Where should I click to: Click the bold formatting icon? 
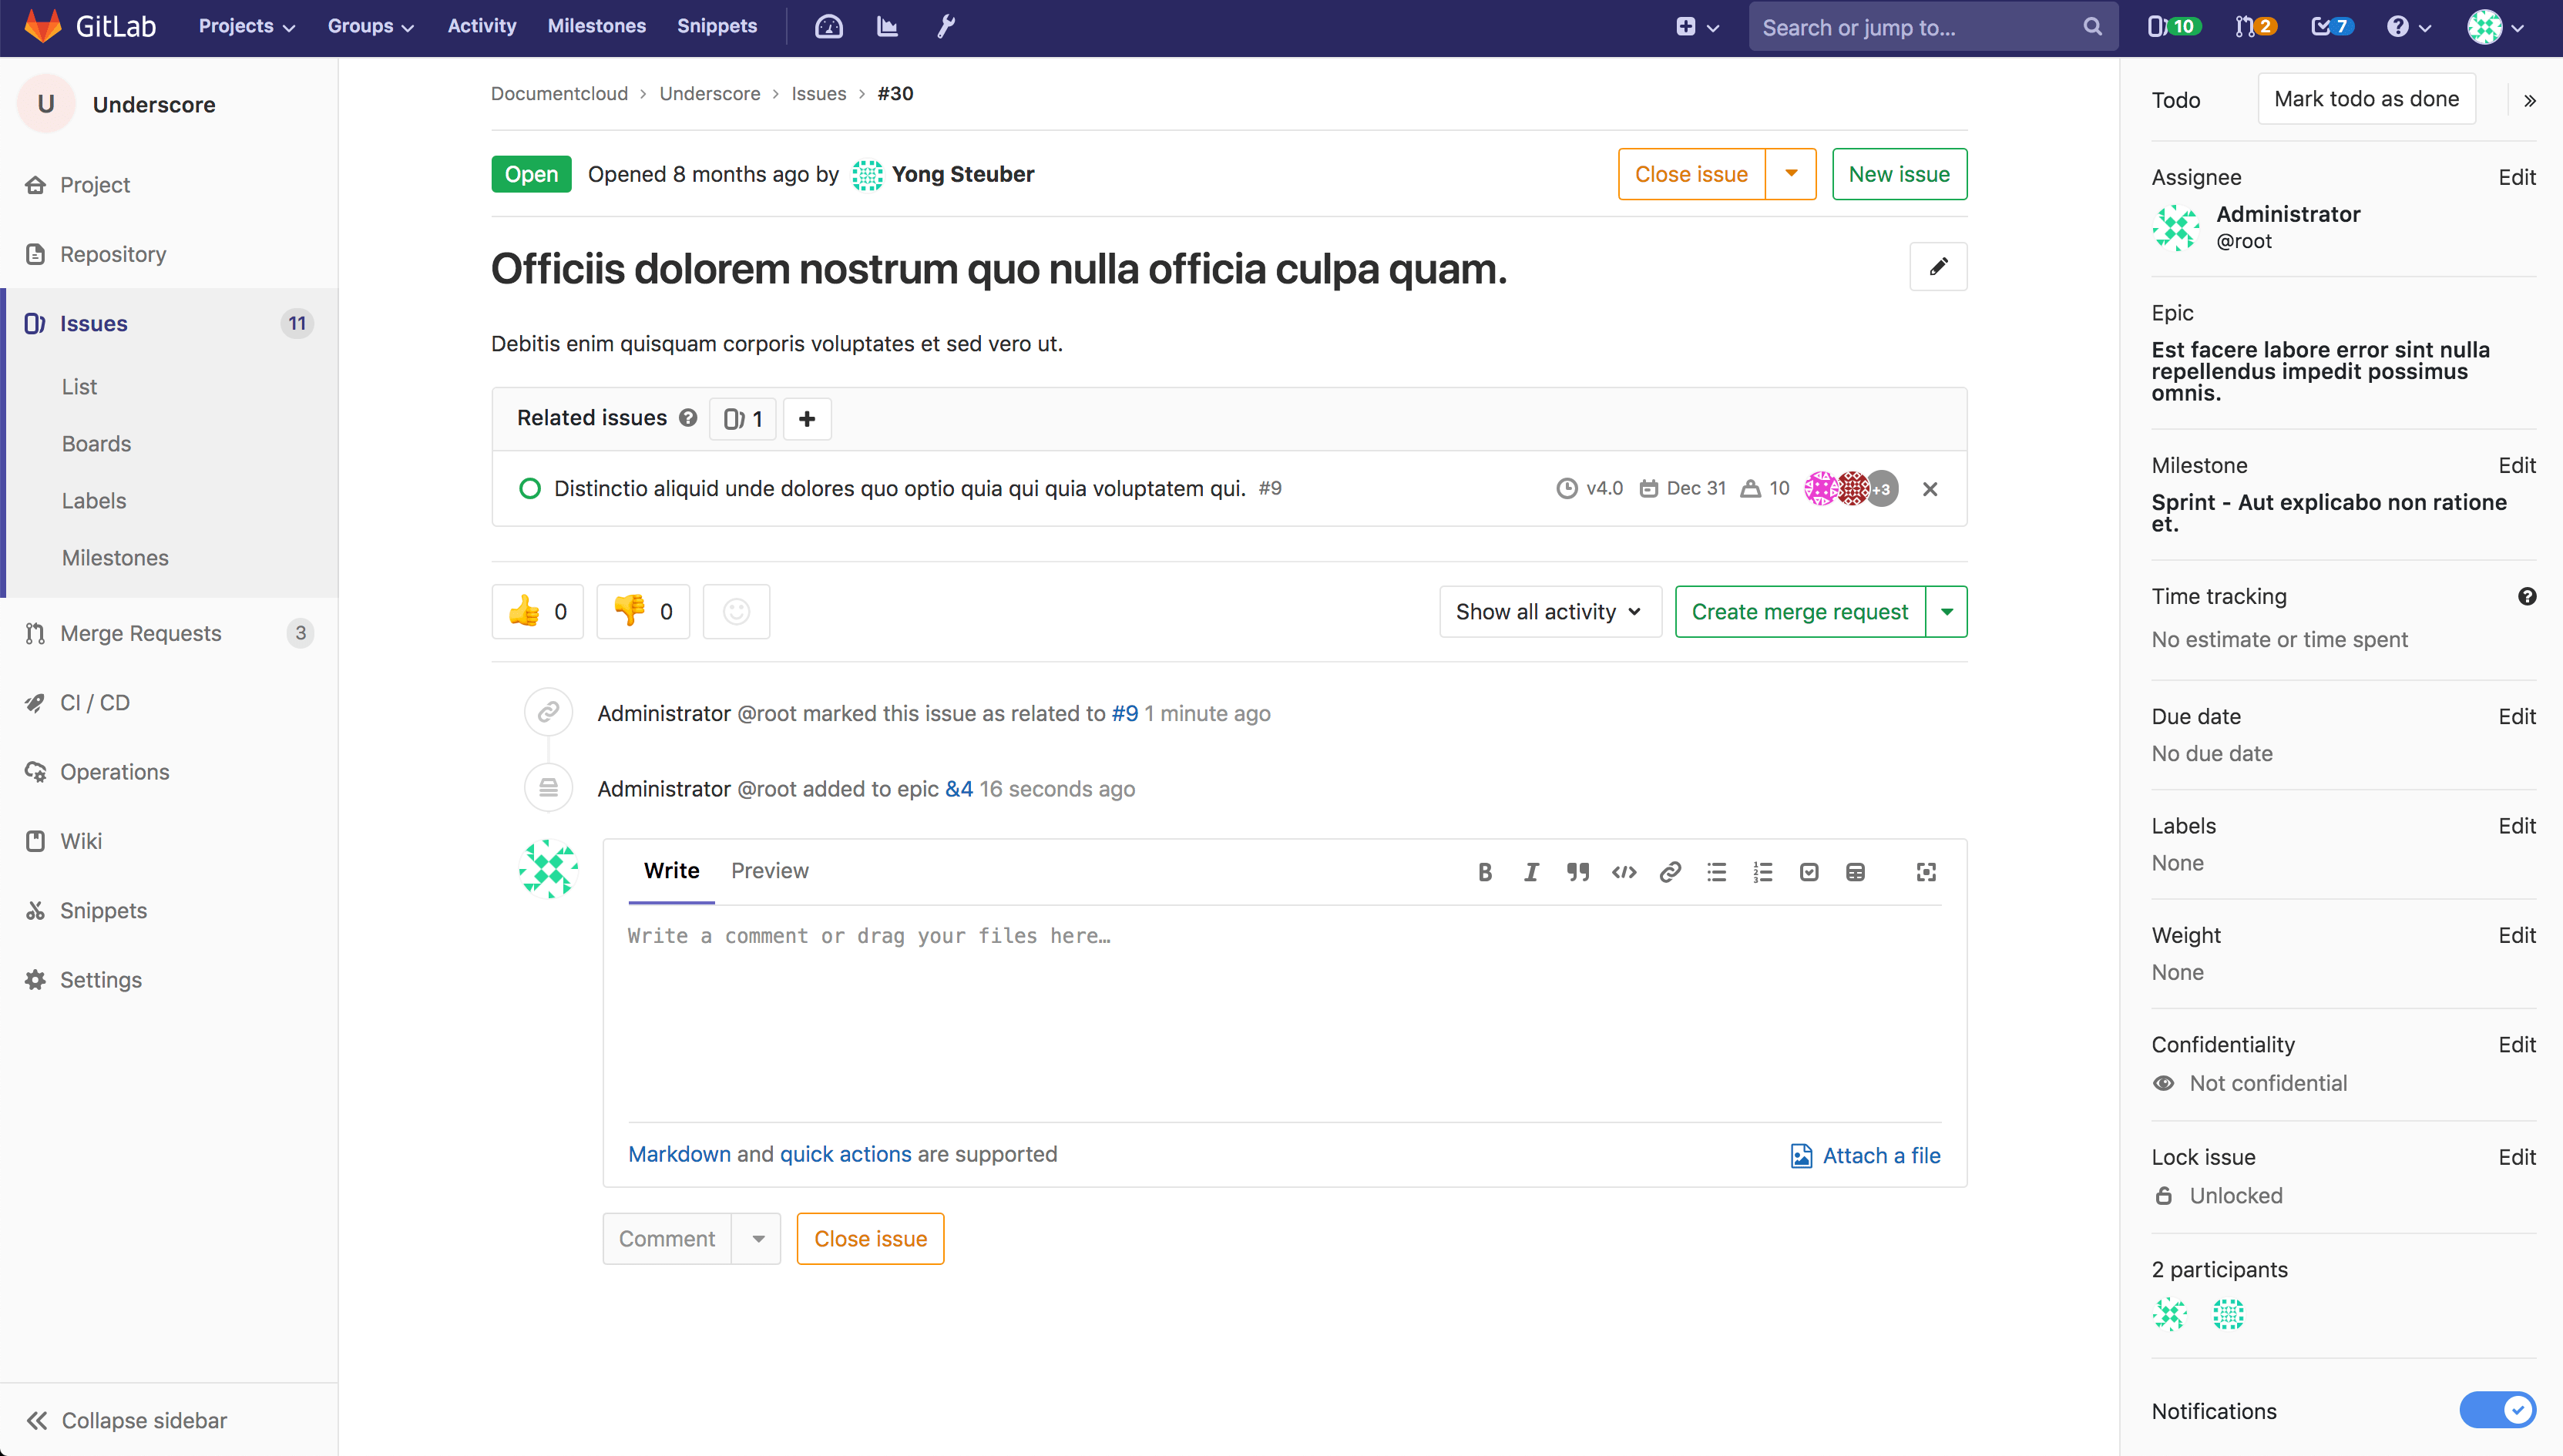point(1484,872)
